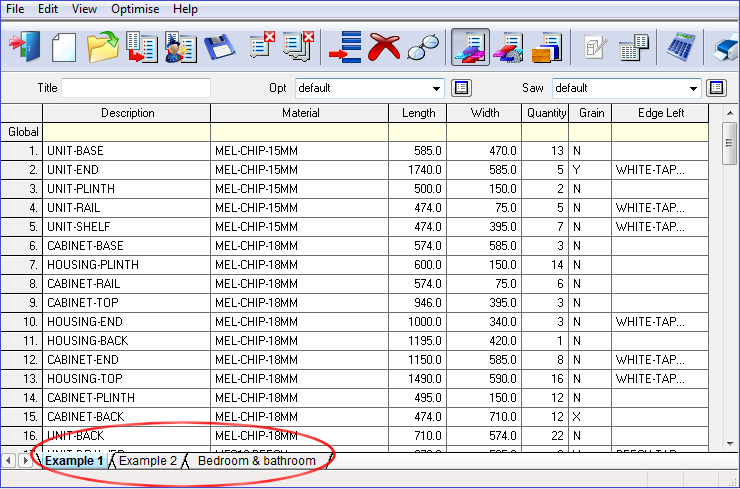The height and width of the screenshot is (489, 740).
Task: Select the Global row header
Action: tap(22, 132)
